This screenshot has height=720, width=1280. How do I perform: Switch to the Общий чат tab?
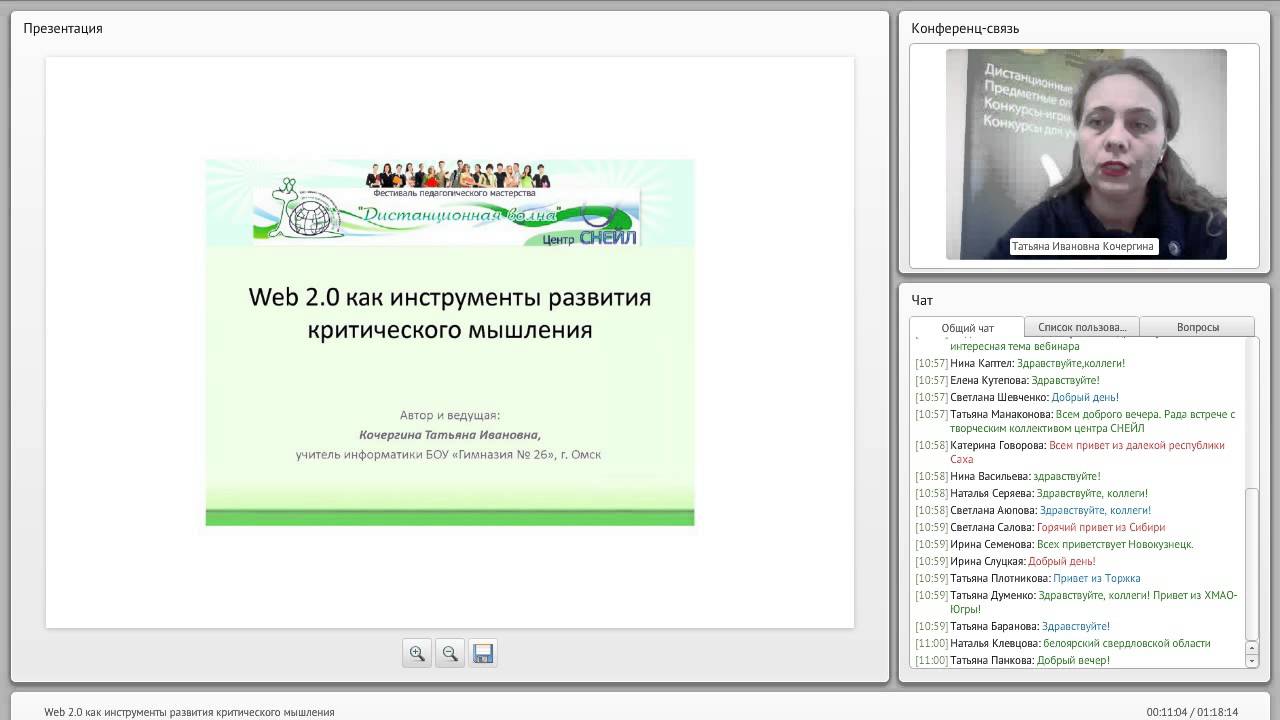(967, 328)
